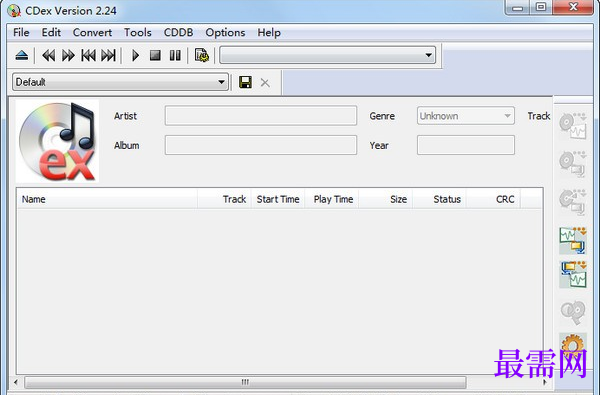Sort by the Play Time column
The image size is (606, 395).
[332, 199]
